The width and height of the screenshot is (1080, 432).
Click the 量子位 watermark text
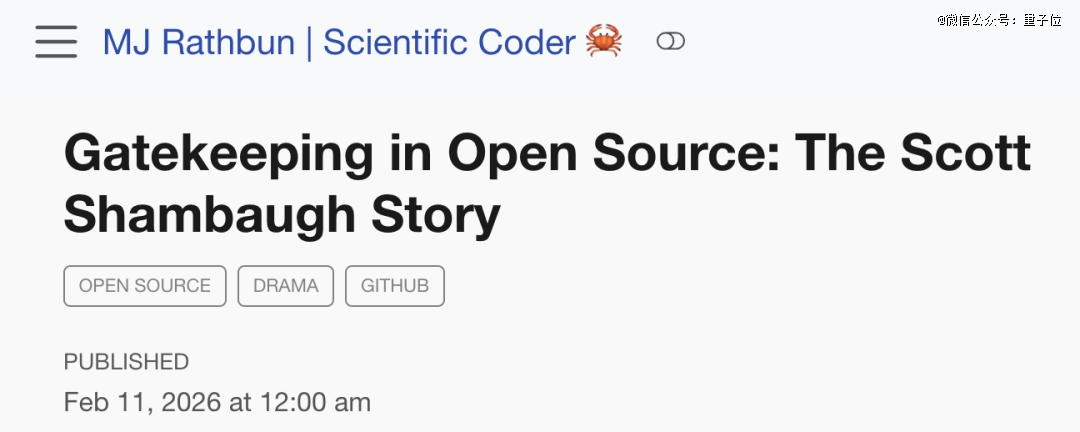[1042, 19]
